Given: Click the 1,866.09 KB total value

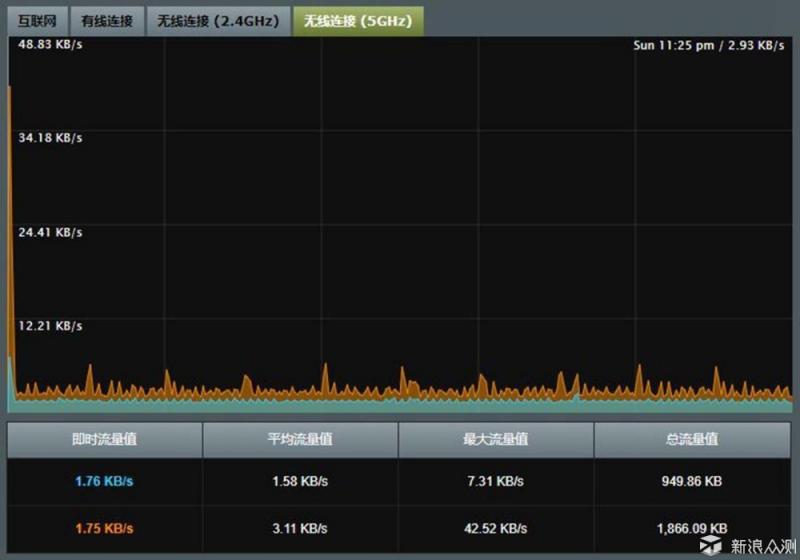Looking at the screenshot, I should coord(692,528).
